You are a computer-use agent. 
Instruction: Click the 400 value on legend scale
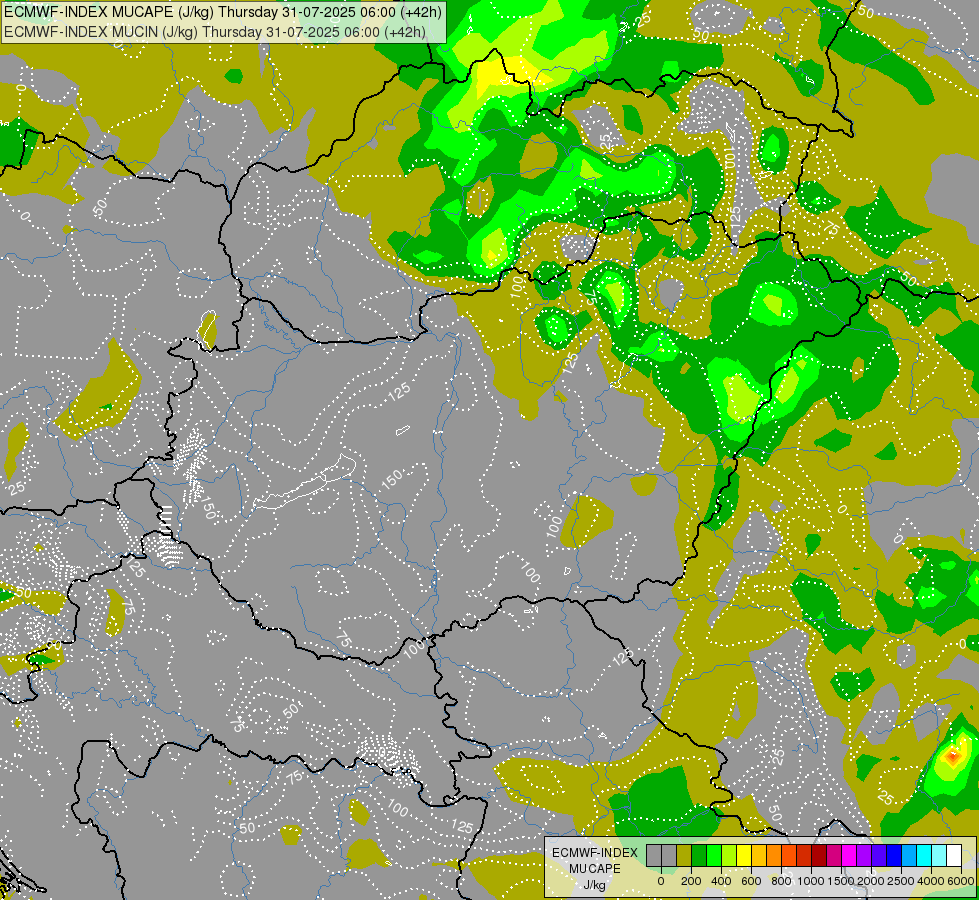[x=721, y=881]
